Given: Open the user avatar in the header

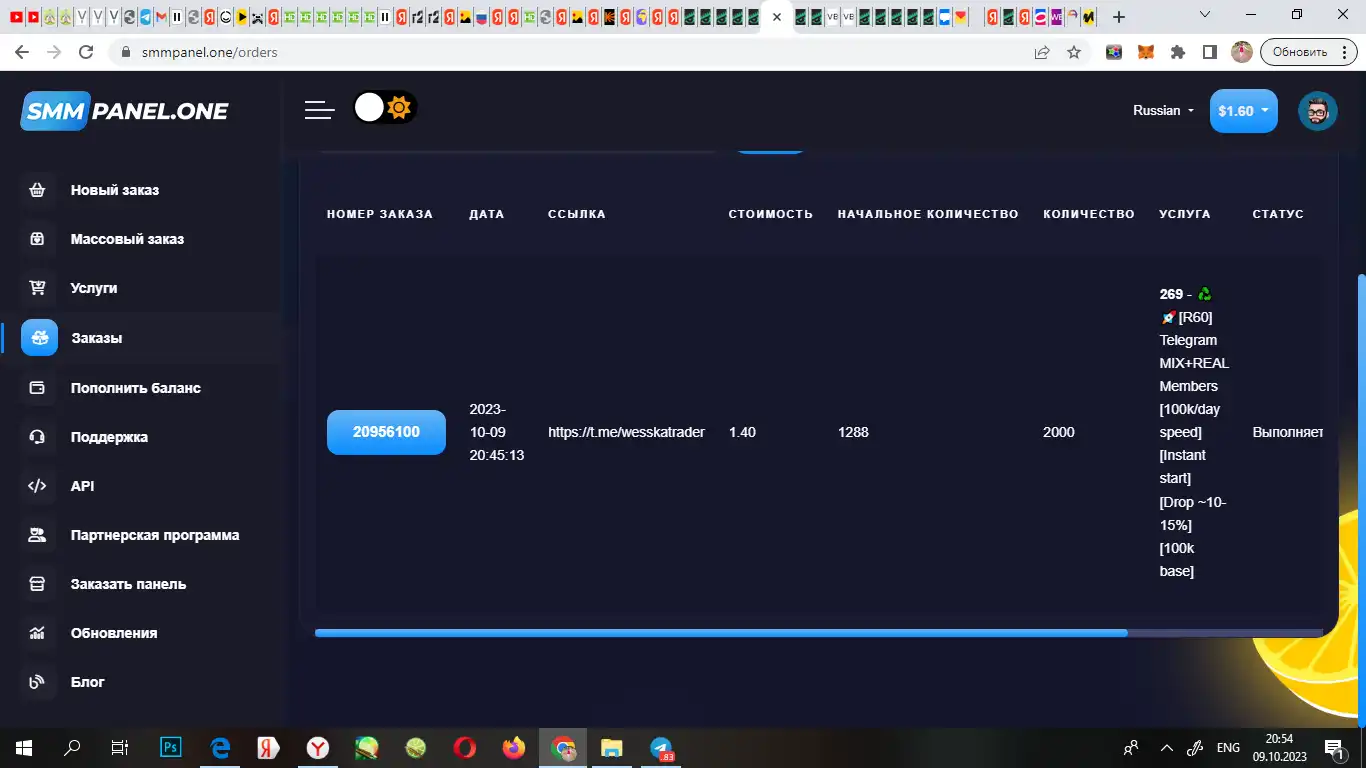Looking at the screenshot, I should [1317, 111].
